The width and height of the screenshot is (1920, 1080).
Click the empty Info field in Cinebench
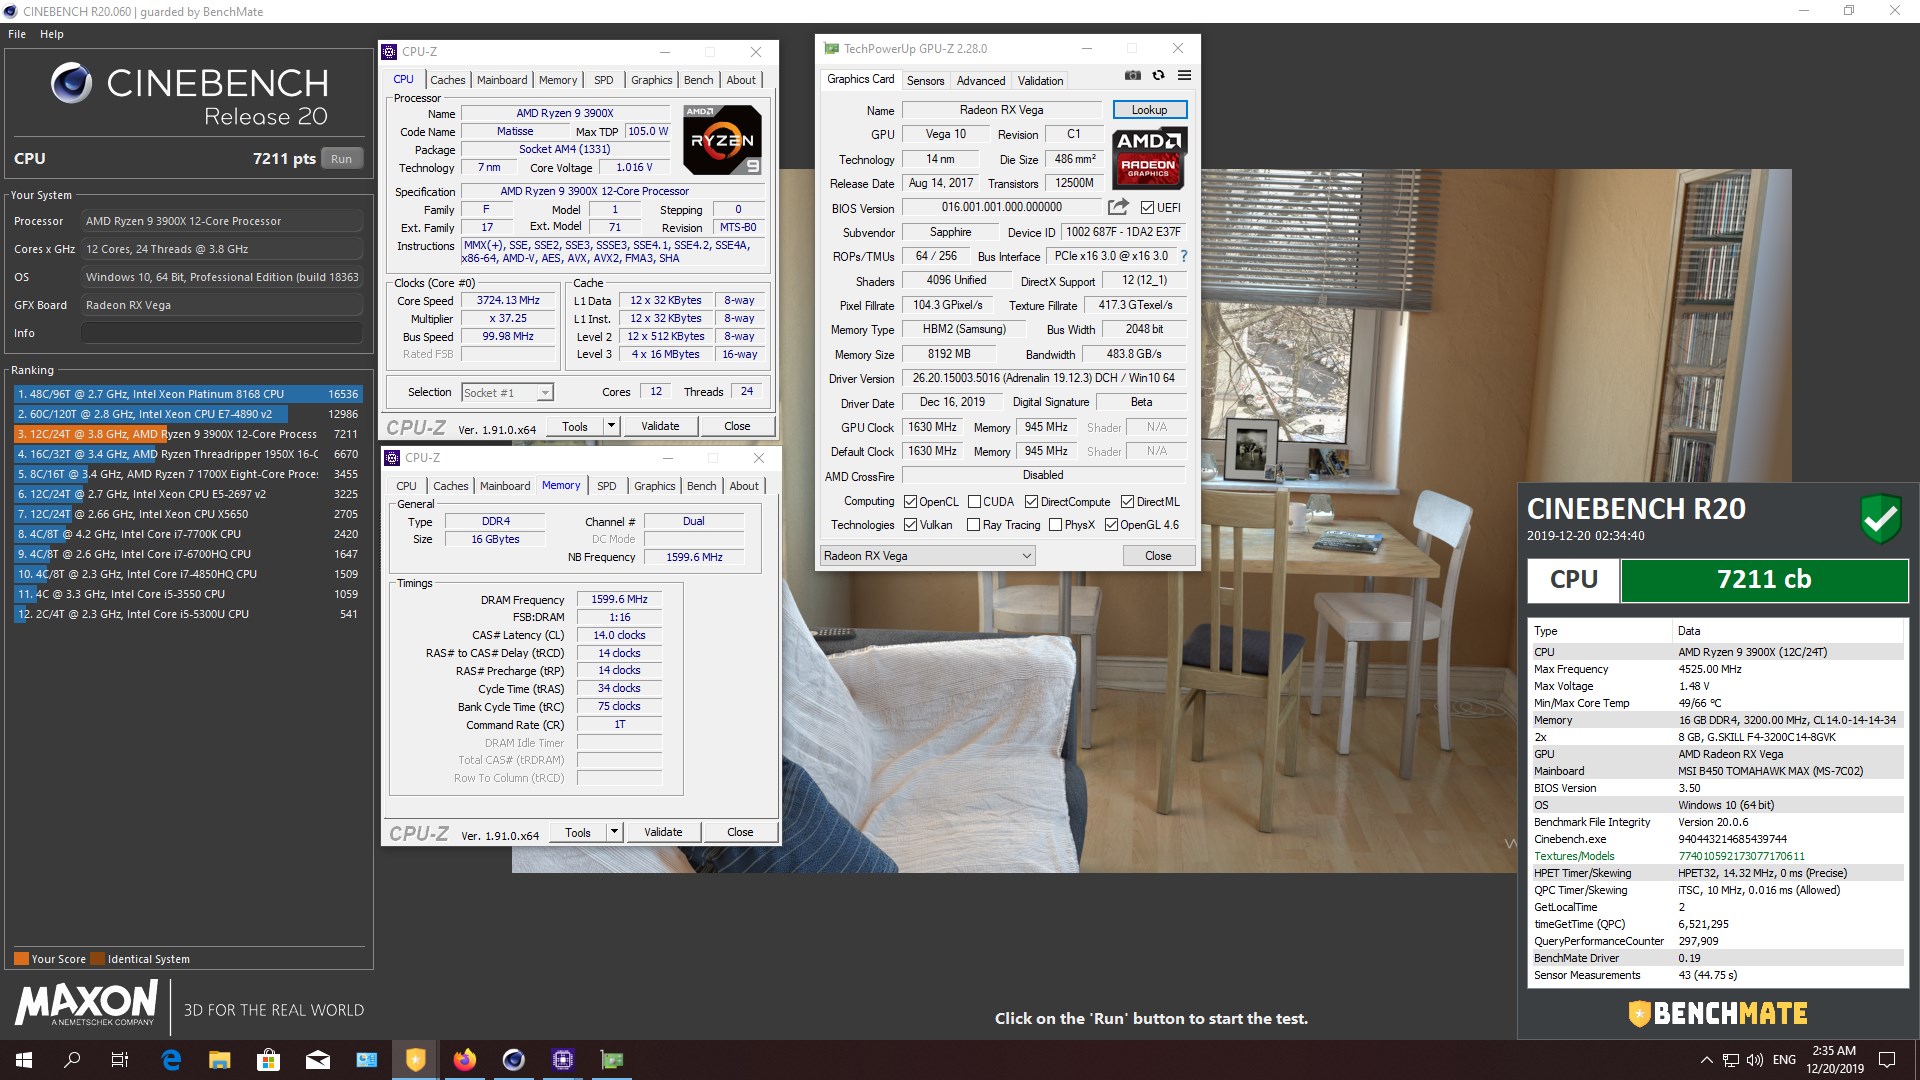pos(222,333)
